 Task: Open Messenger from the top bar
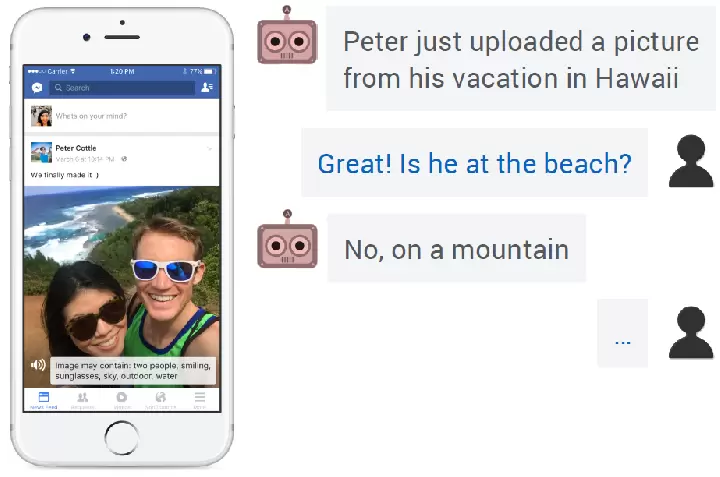click(x=37, y=88)
